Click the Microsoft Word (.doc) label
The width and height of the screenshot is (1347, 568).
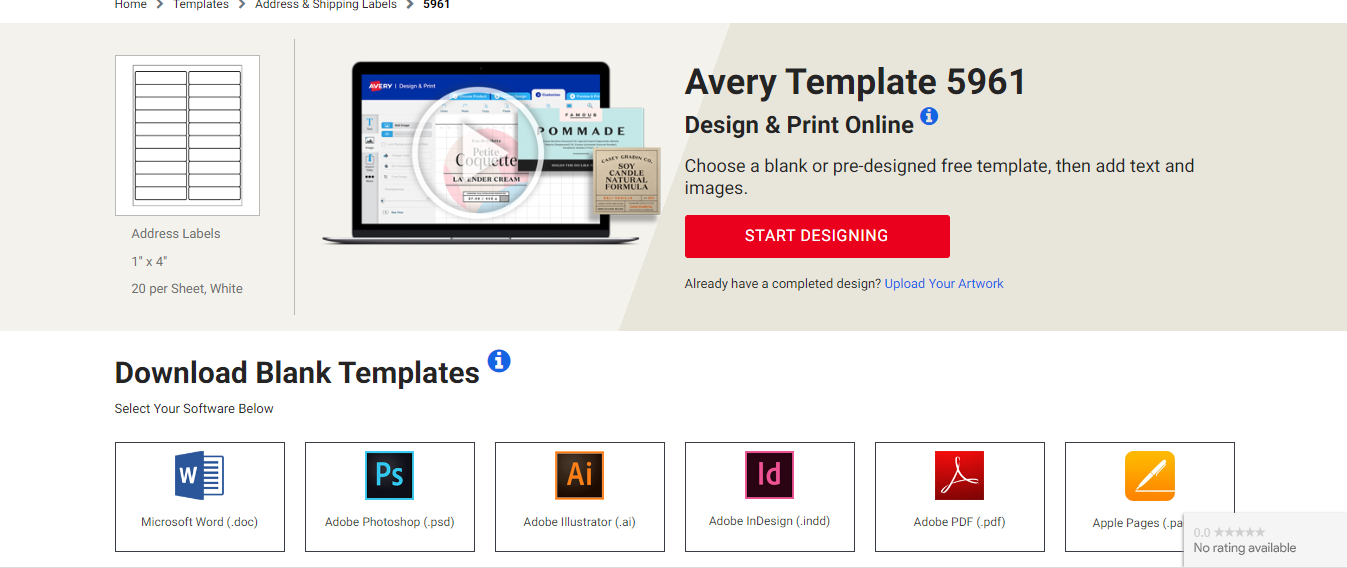click(x=199, y=522)
